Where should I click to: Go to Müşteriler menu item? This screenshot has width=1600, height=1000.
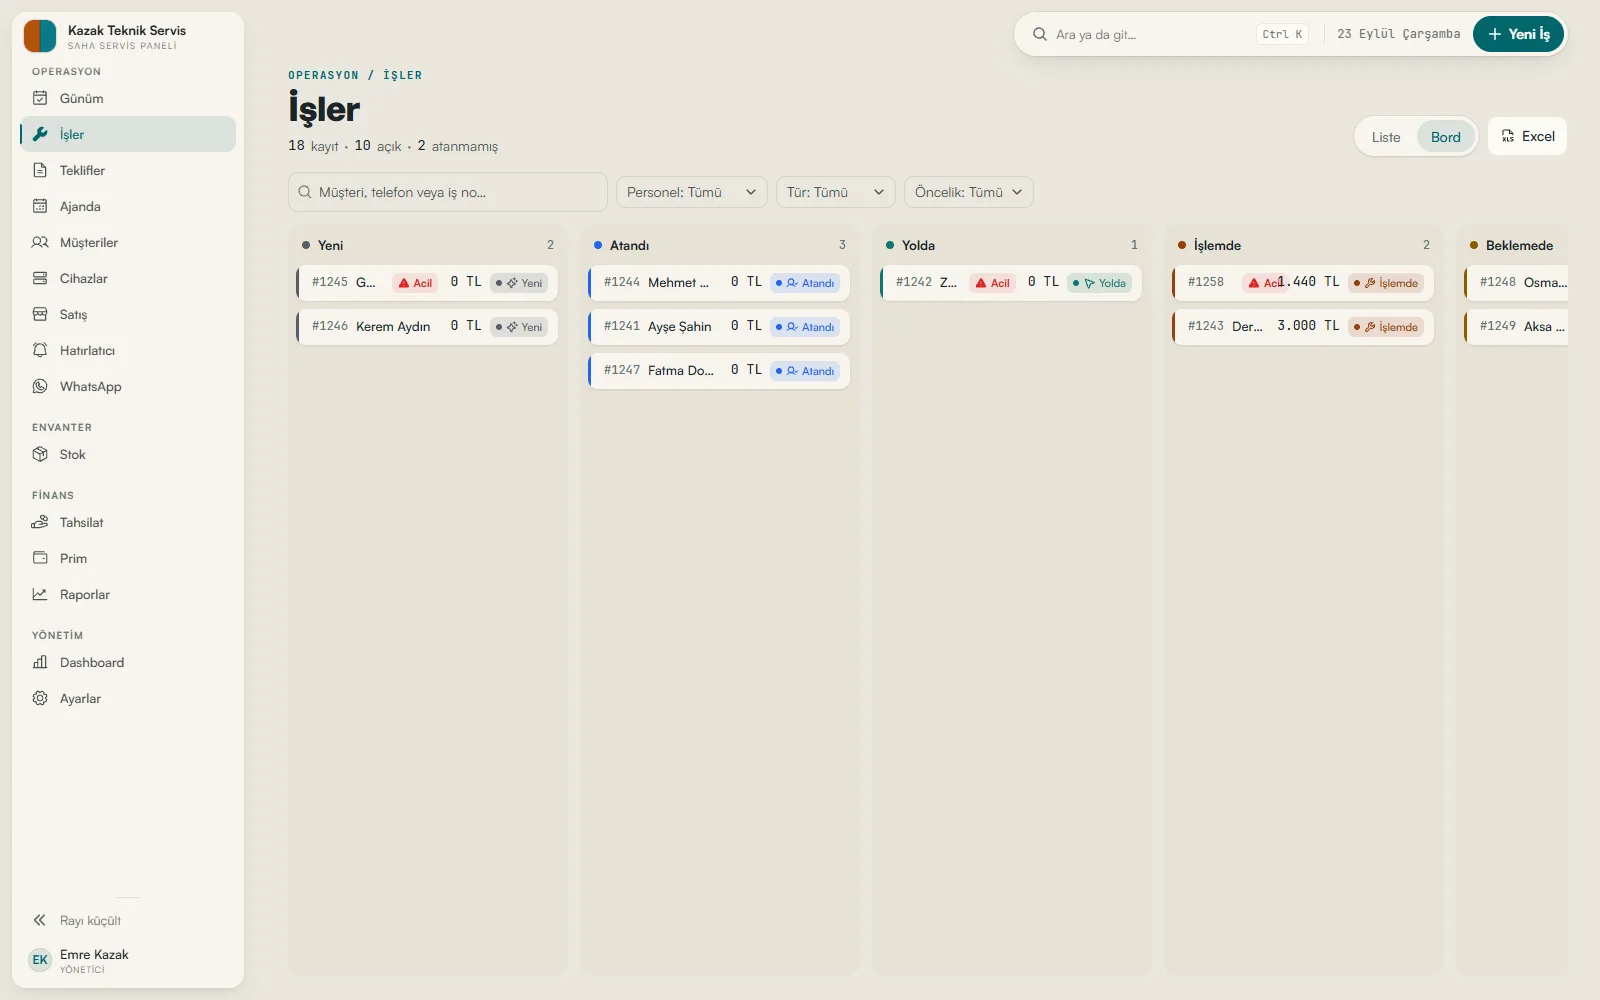tap(128, 242)
